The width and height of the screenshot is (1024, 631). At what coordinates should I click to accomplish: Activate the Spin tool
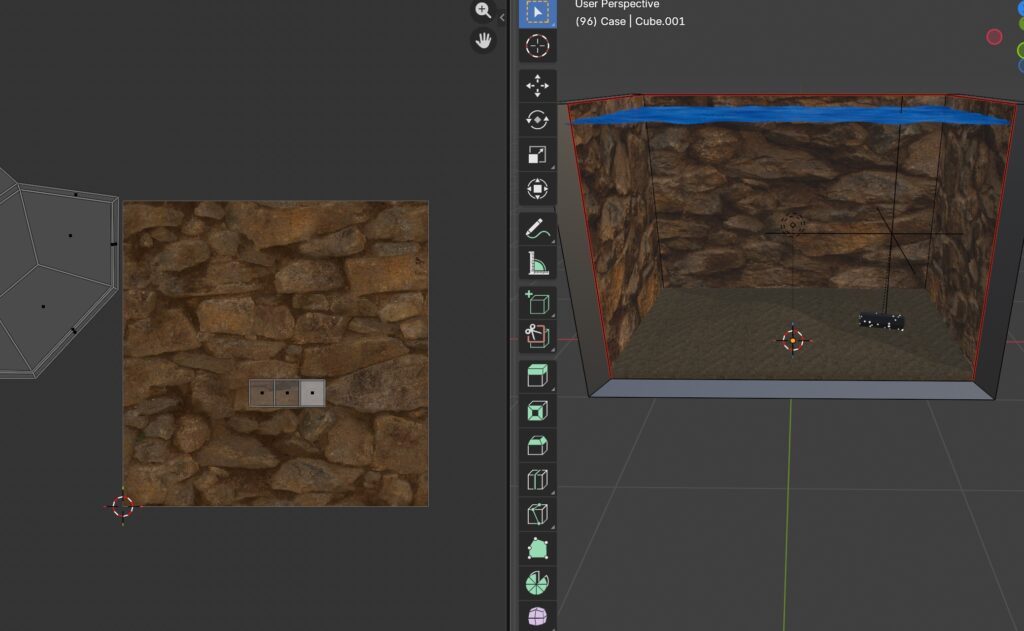[538, 582]
